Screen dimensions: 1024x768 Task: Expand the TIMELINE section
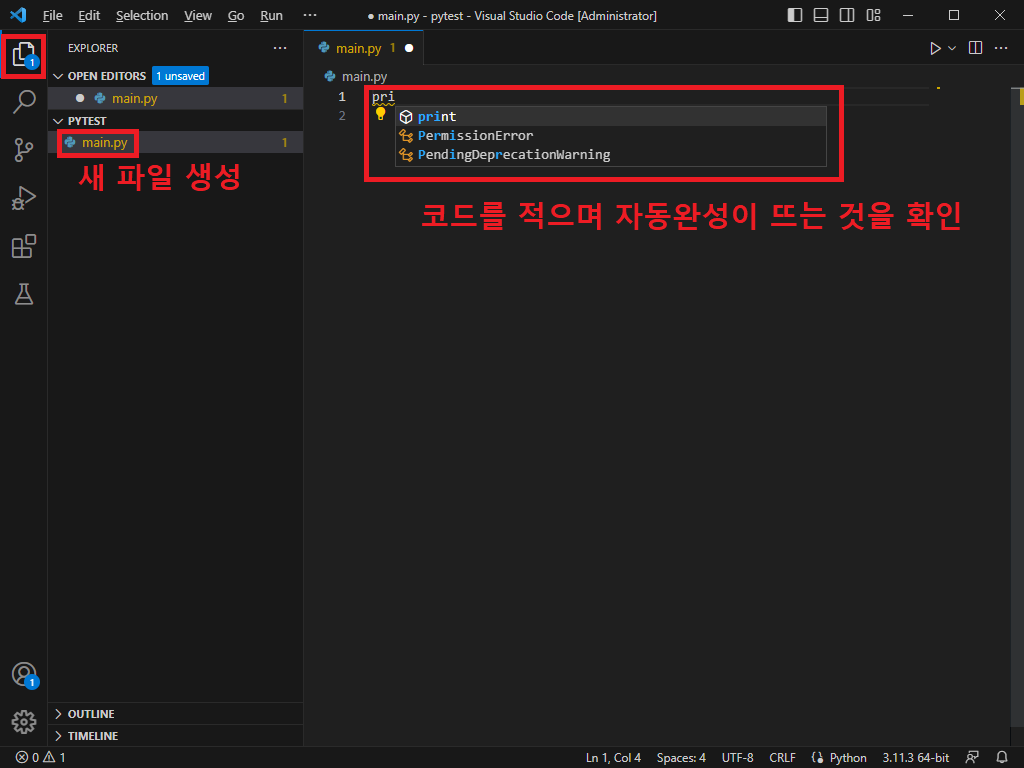pyautogui.click(x=92, y=736)
